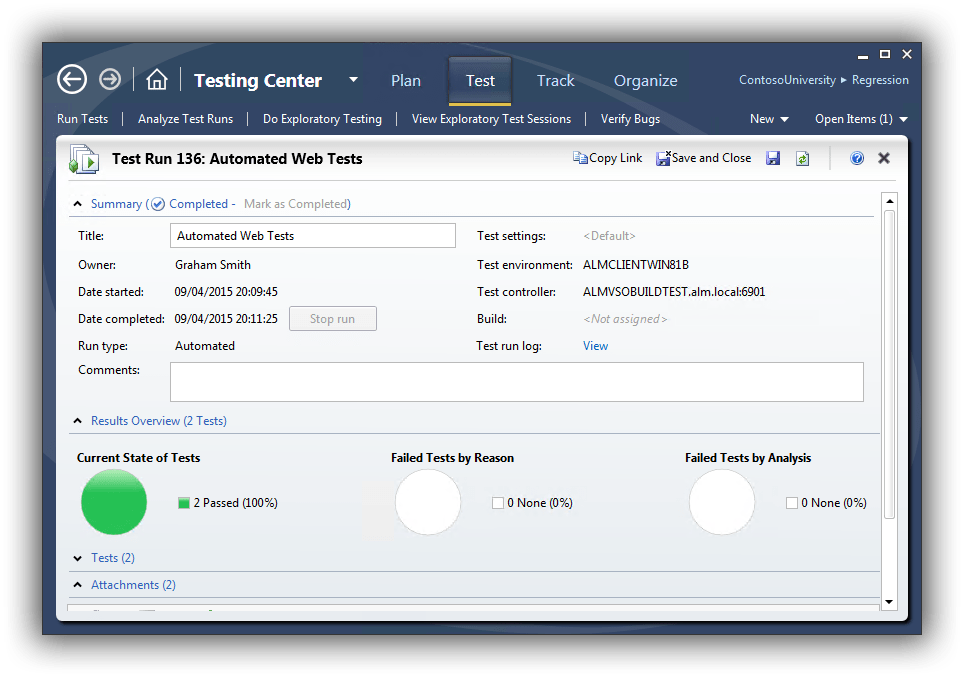Open Run Tests
This screenshot has height=677, width=964.
pos(82,119)
